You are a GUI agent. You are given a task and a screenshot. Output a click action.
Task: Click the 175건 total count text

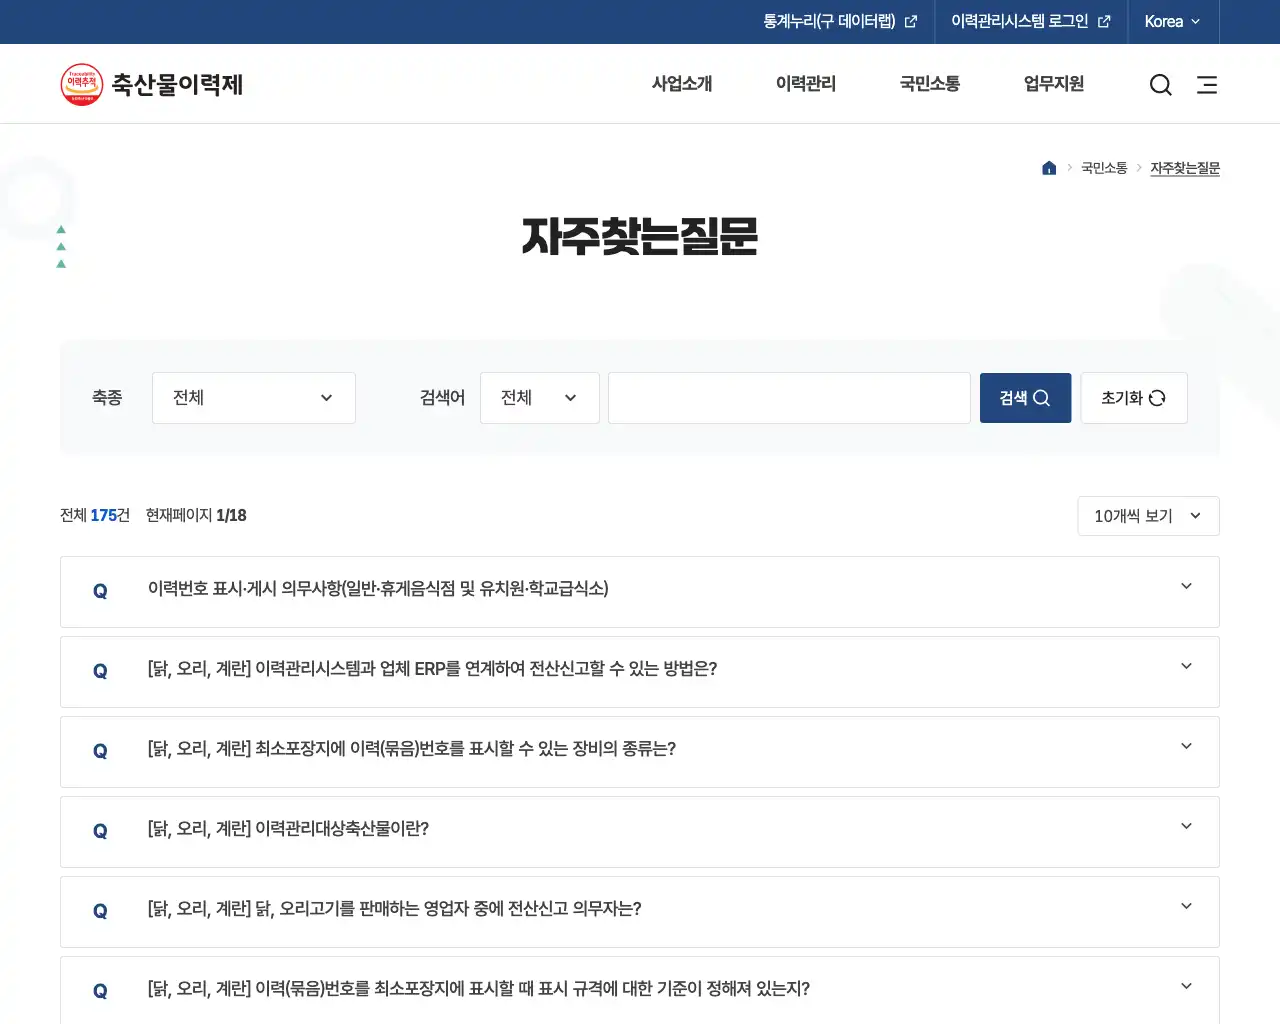click(110, 515)
